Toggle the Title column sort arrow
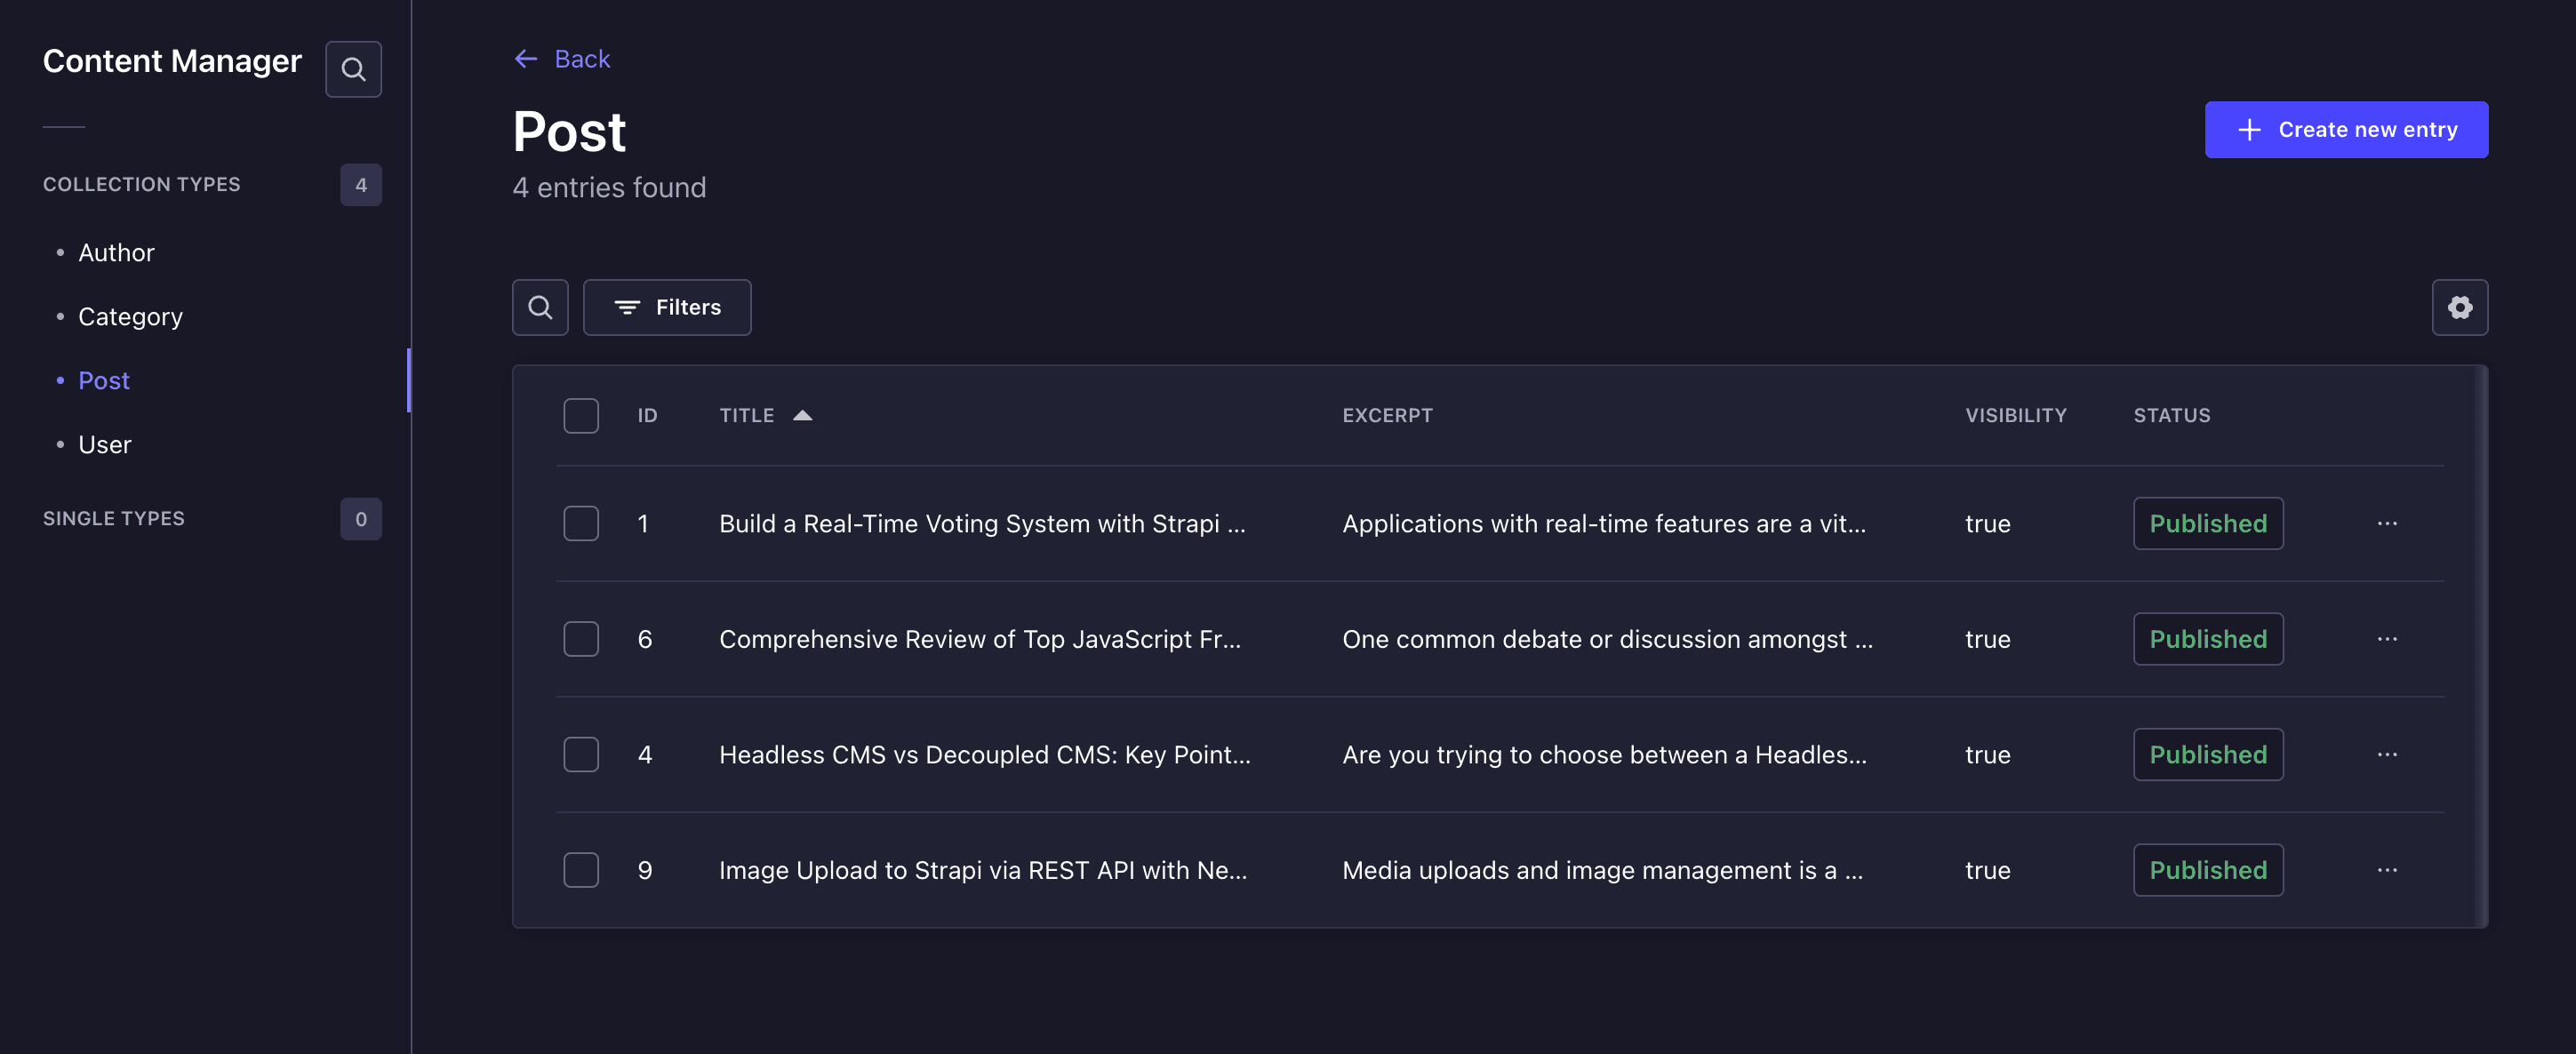 click(x=802, y=415)
